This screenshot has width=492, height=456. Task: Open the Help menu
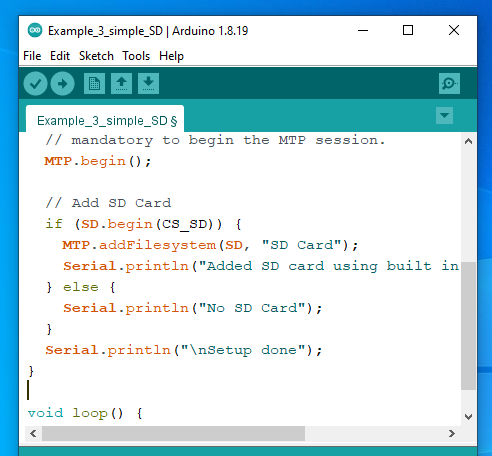click(171, 56)
